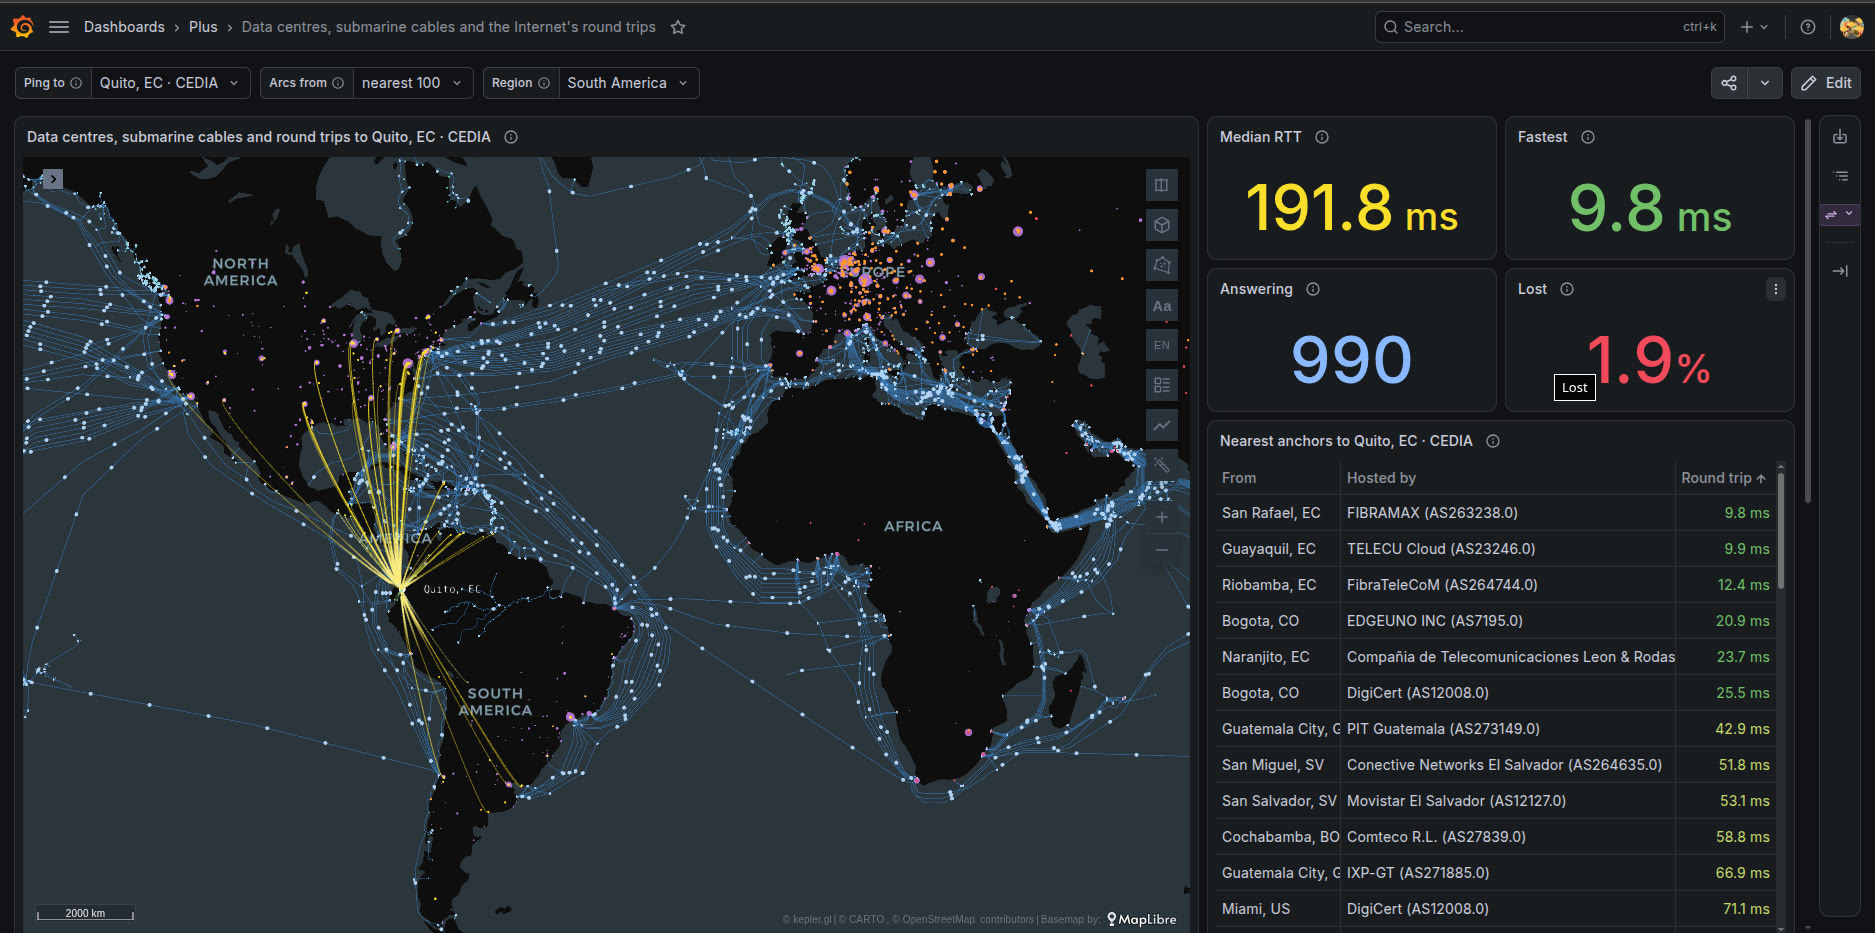Show info for Ping to variable
This screenshot has width=1875, height=933.
coord(76,83)
